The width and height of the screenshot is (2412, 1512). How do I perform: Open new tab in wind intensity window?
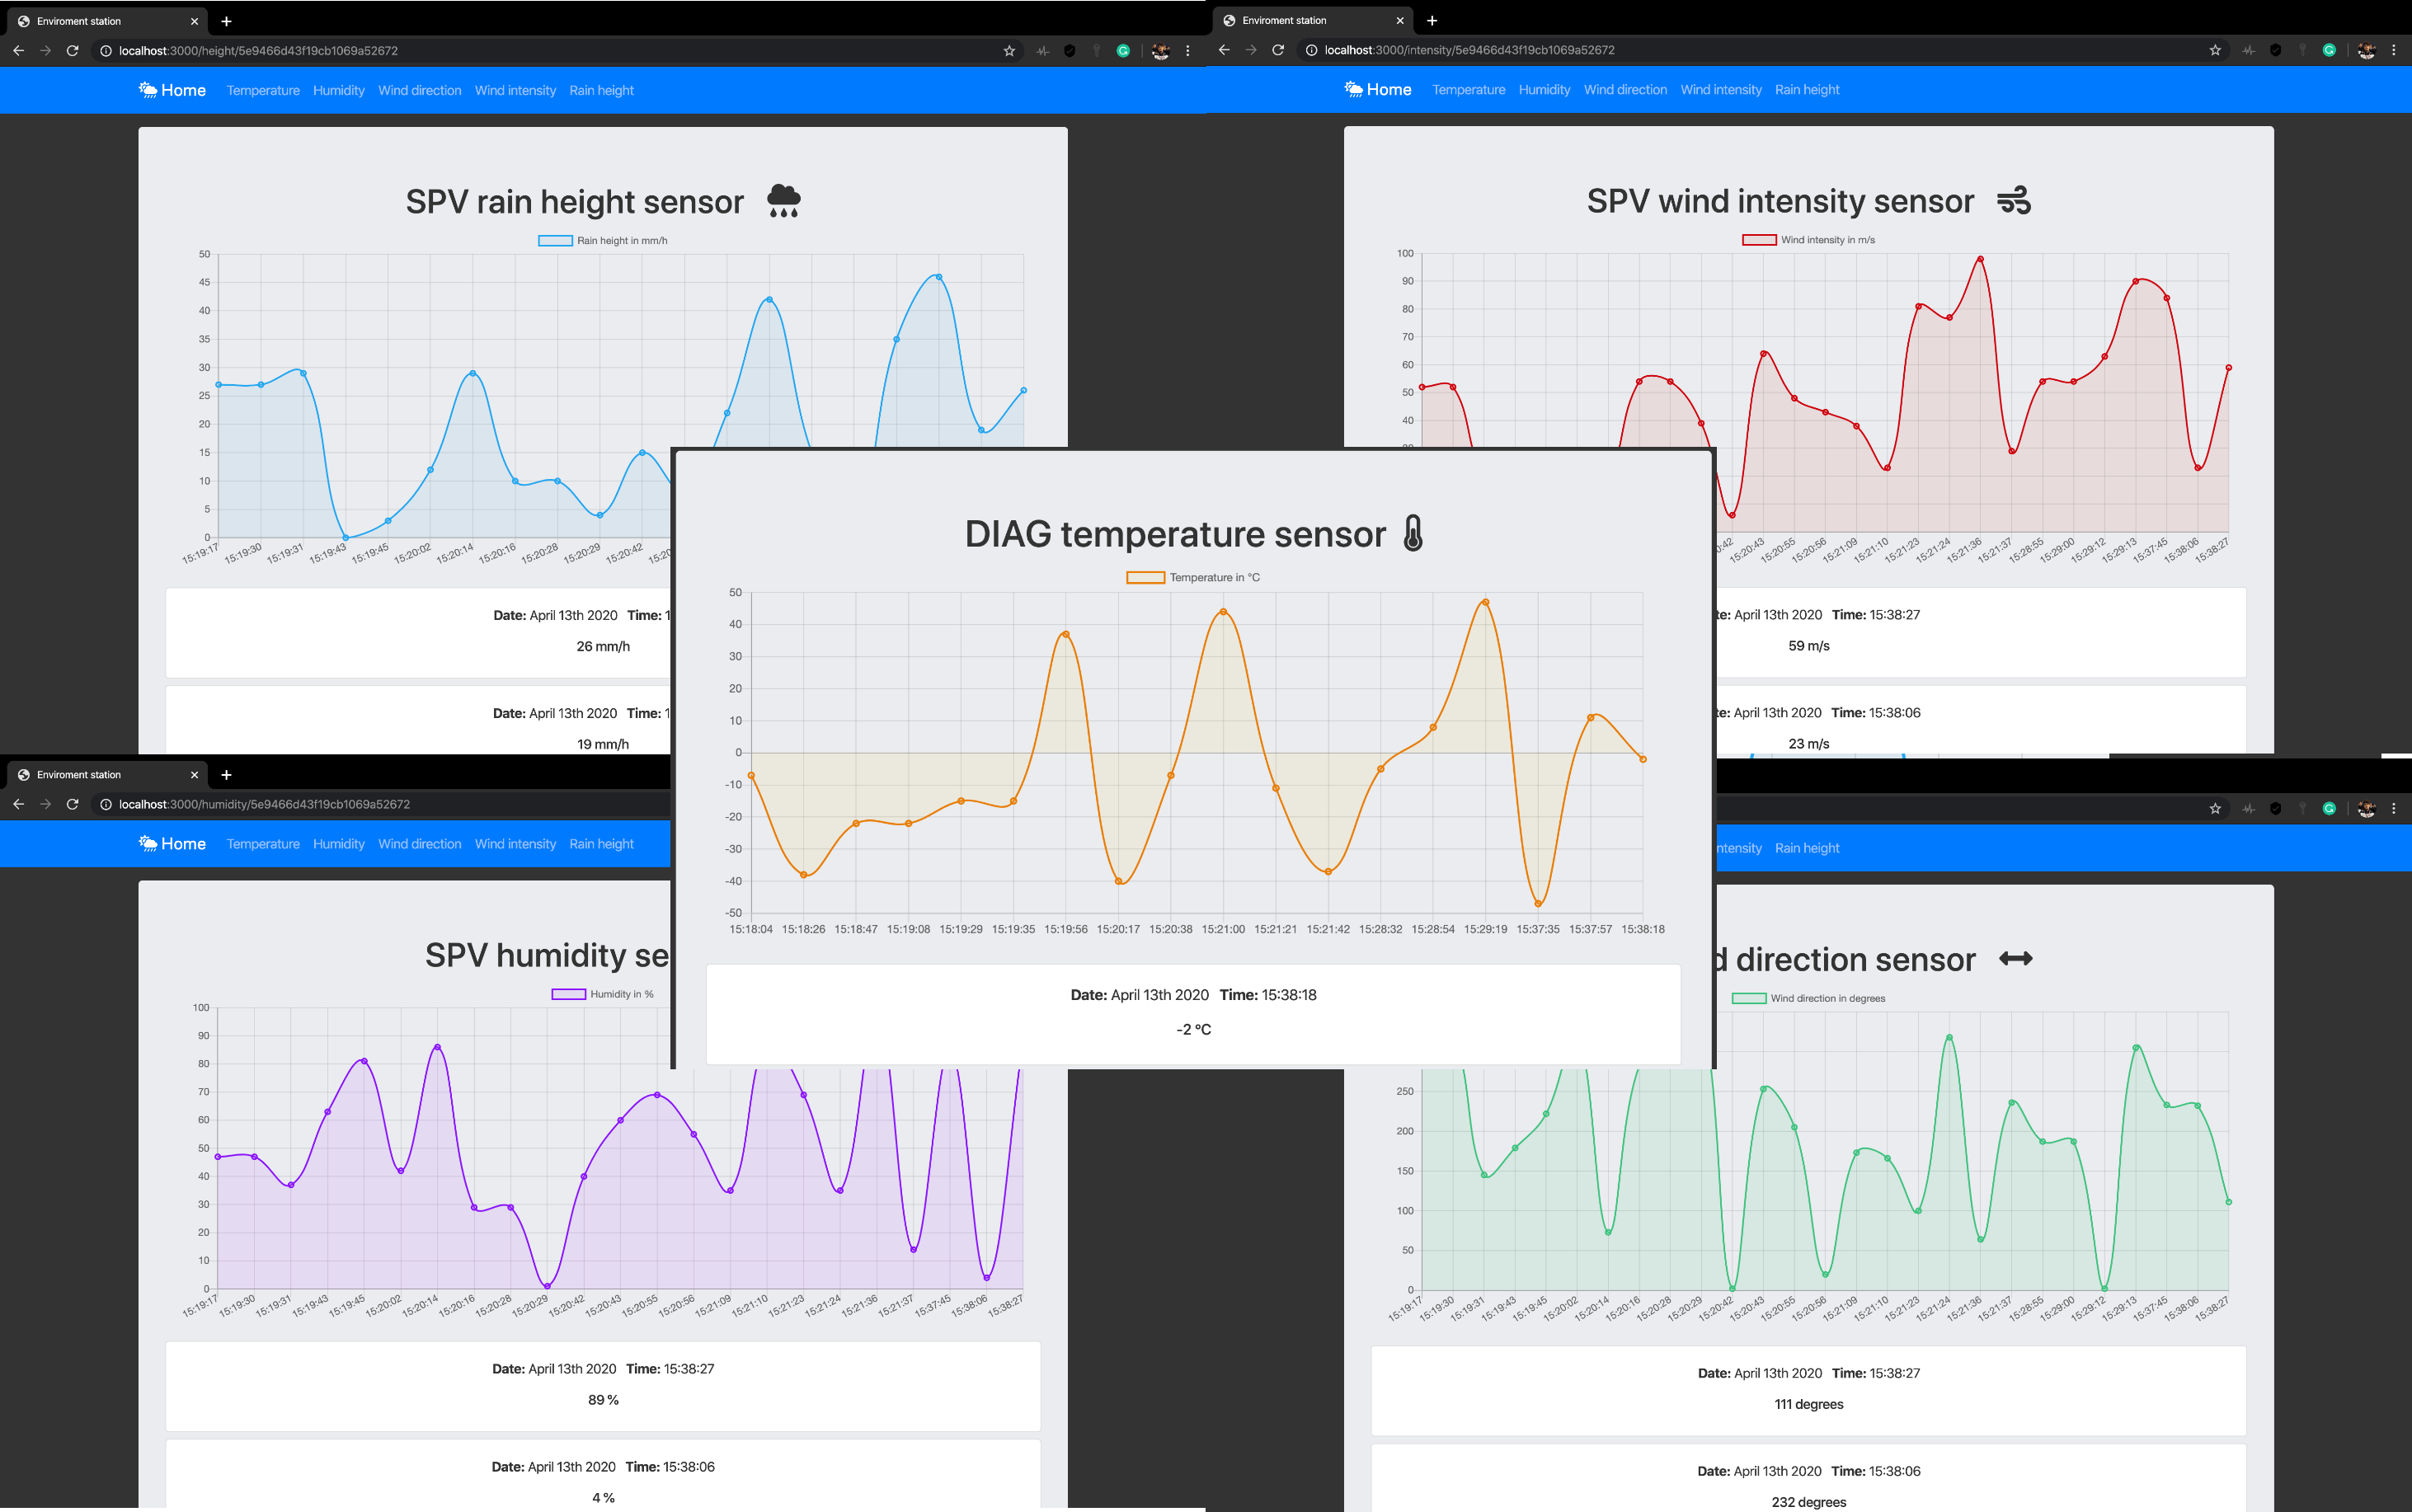(x=1432, y=20)
